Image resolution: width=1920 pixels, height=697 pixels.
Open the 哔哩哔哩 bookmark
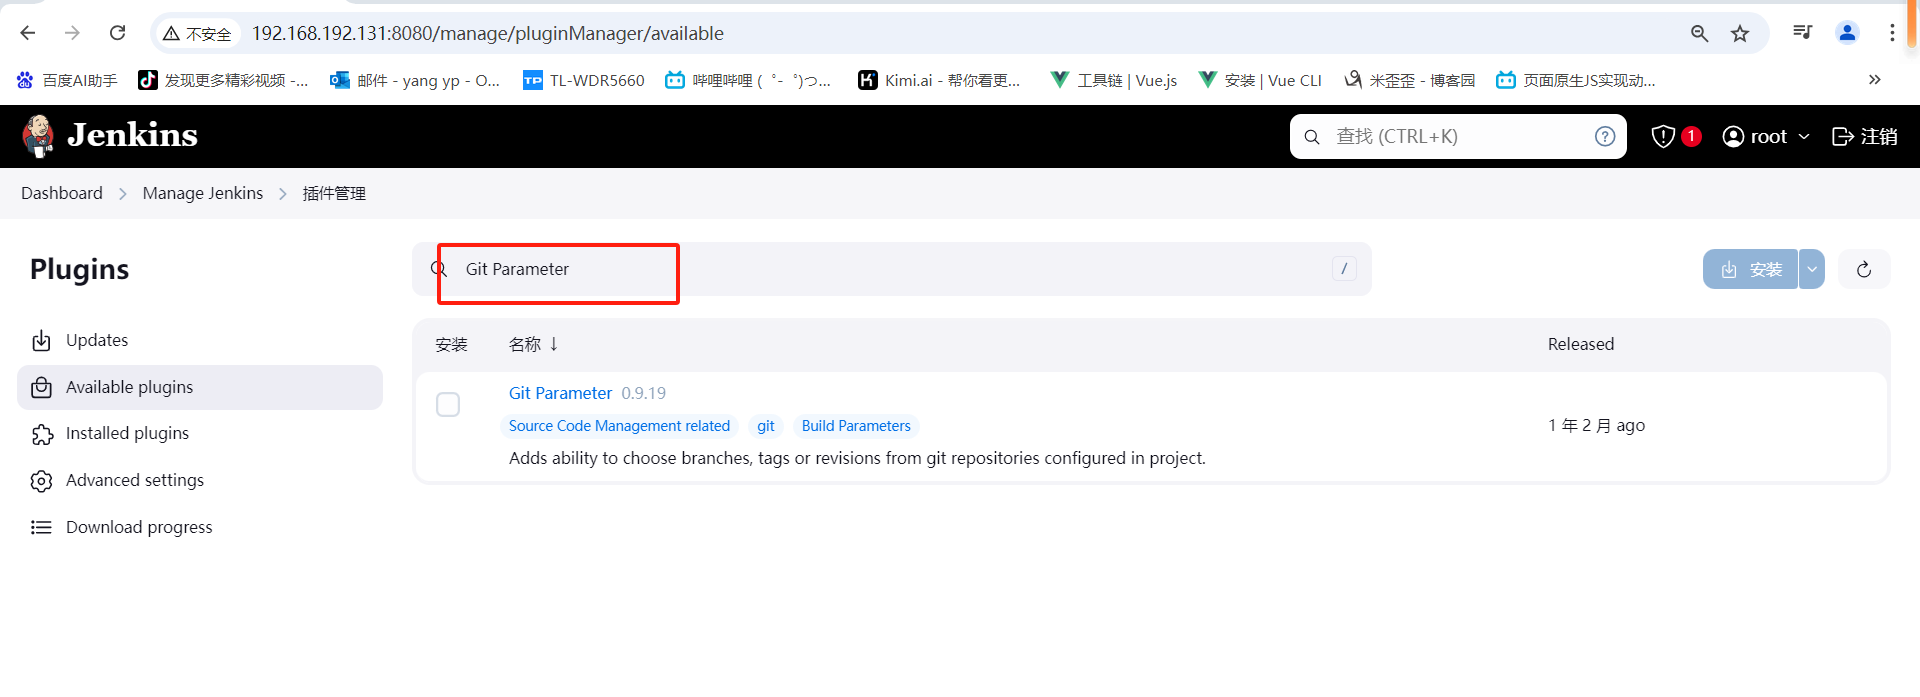tap(748, 80)
